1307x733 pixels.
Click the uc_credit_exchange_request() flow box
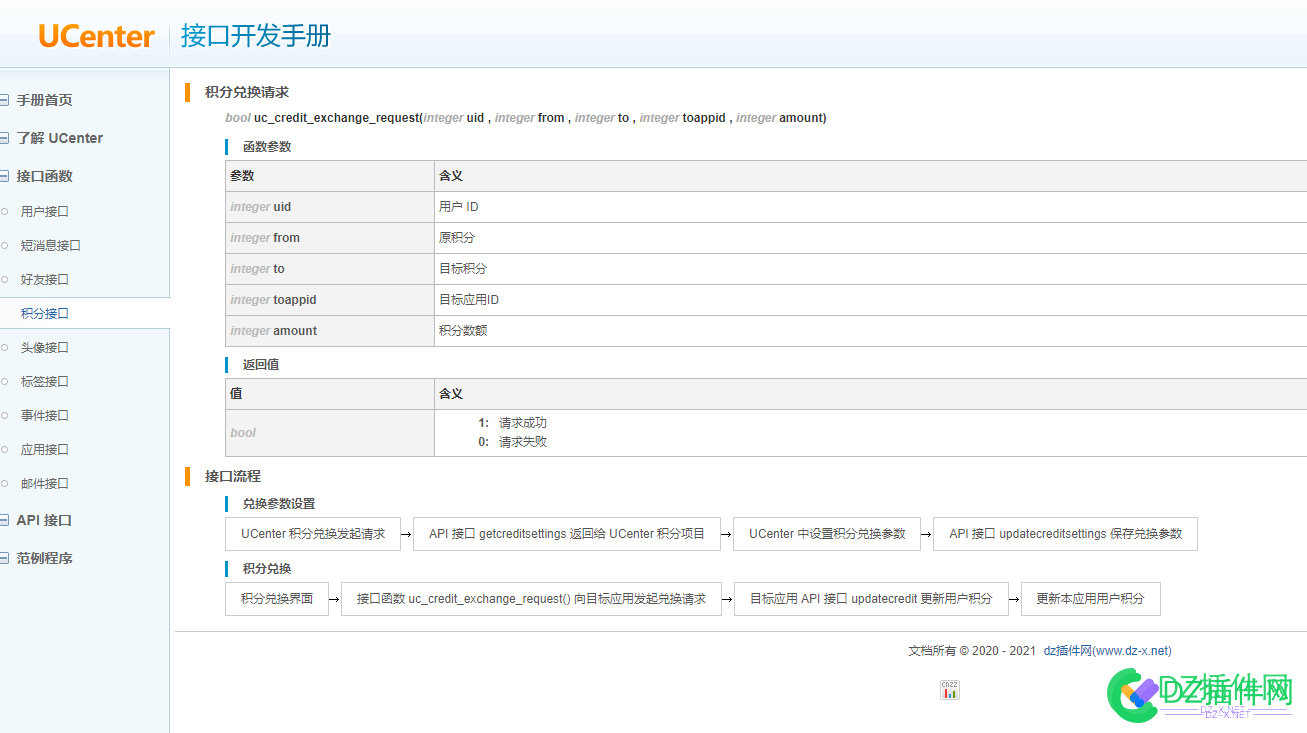click(531, 599)
